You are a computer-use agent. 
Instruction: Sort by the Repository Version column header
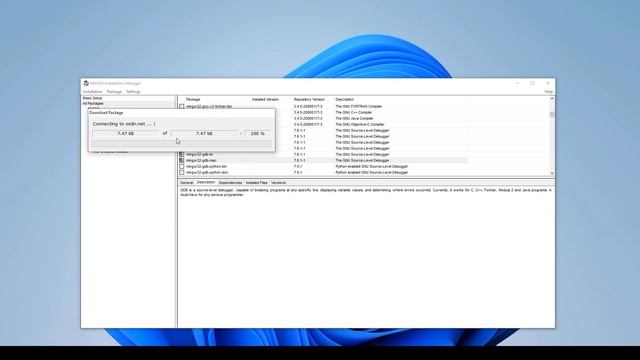tap(309, 100)
